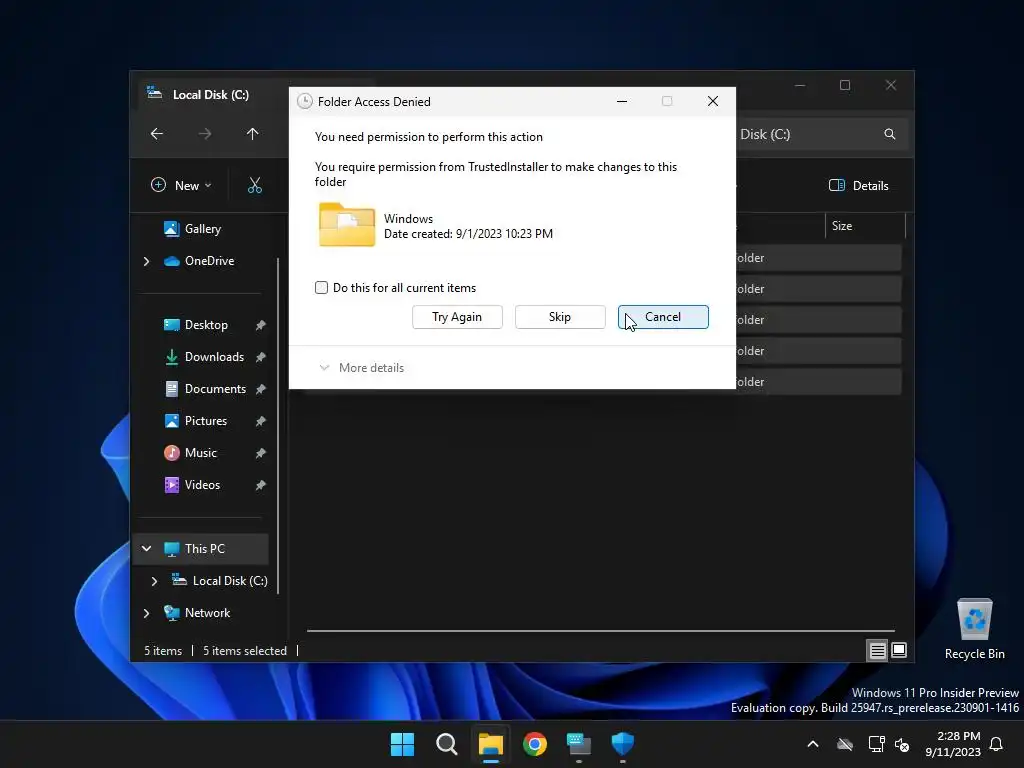
Task: Click the OneDrive cloud tray icon
Action: (x=845, y=744)
